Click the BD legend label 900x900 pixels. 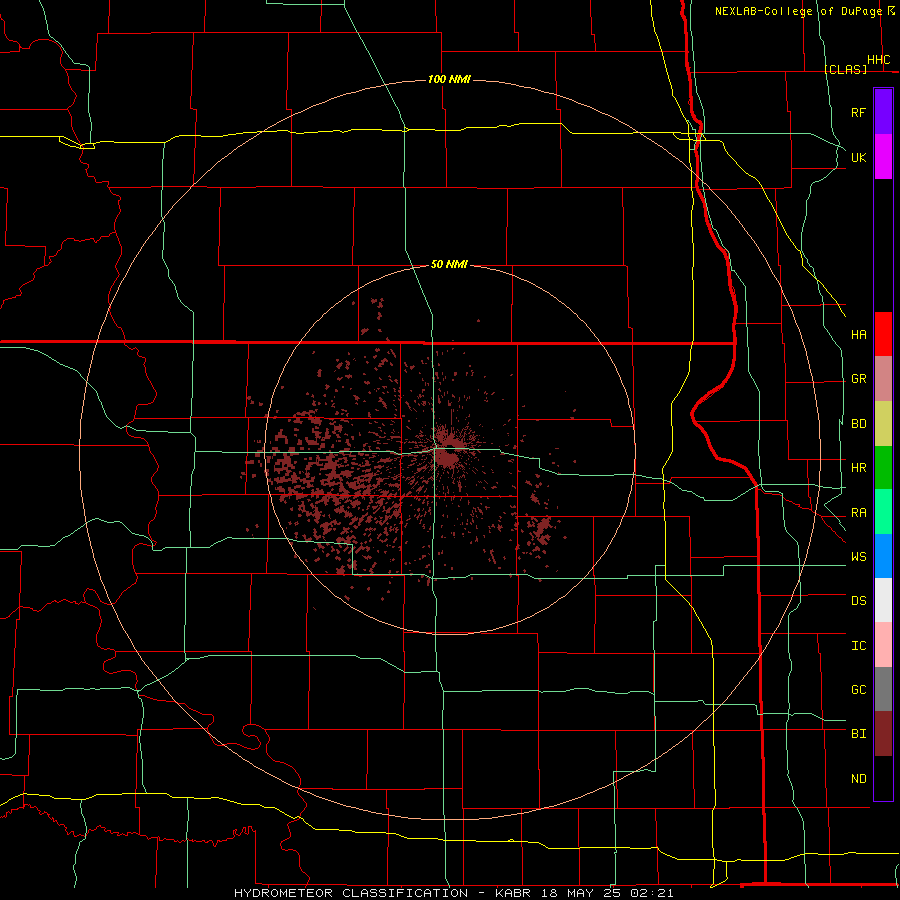pyautogui.click(x=859, y=424)
